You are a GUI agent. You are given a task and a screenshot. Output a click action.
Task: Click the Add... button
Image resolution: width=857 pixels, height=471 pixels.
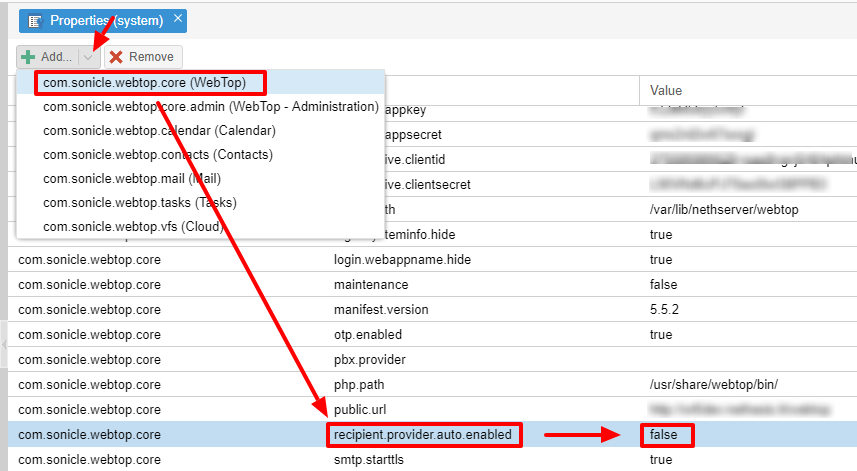coord(48,57)
